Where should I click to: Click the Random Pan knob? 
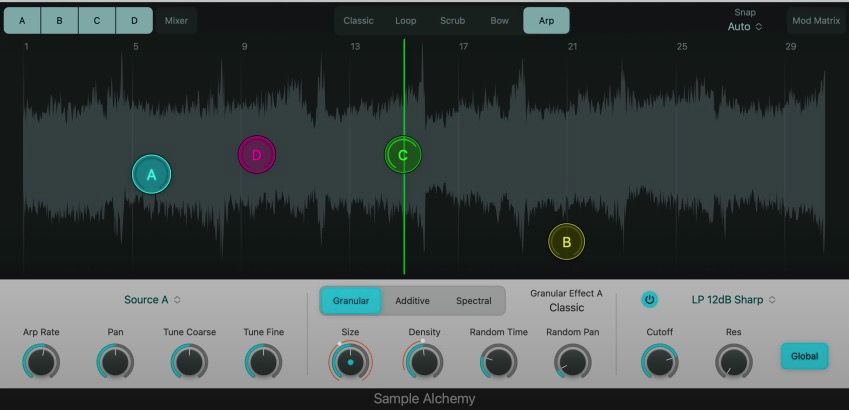573,361
